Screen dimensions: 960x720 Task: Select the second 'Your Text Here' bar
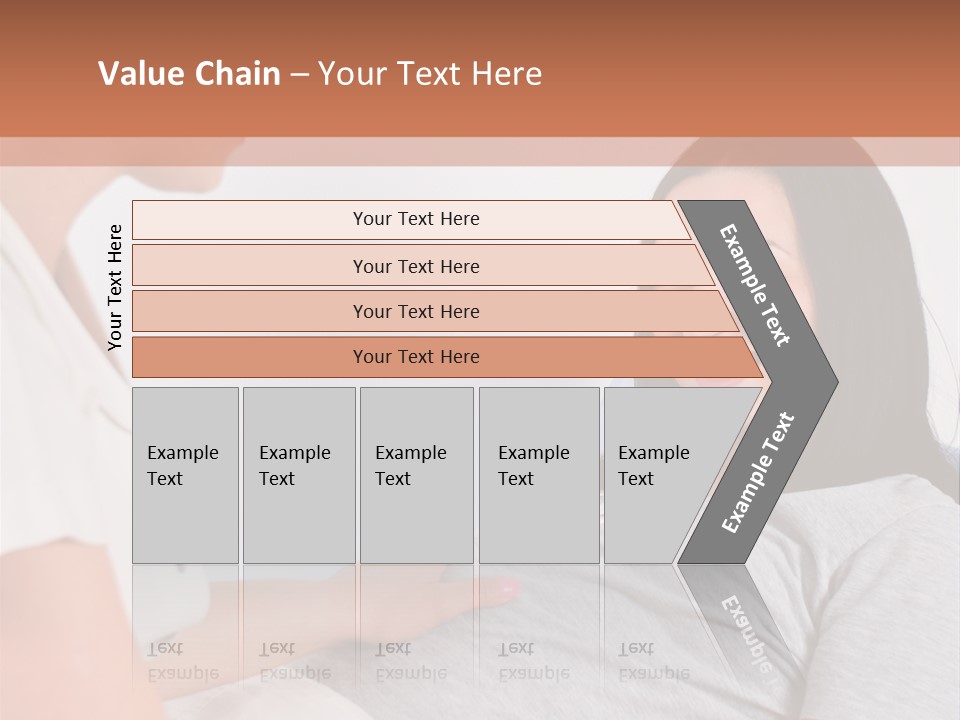coord(422,266)
